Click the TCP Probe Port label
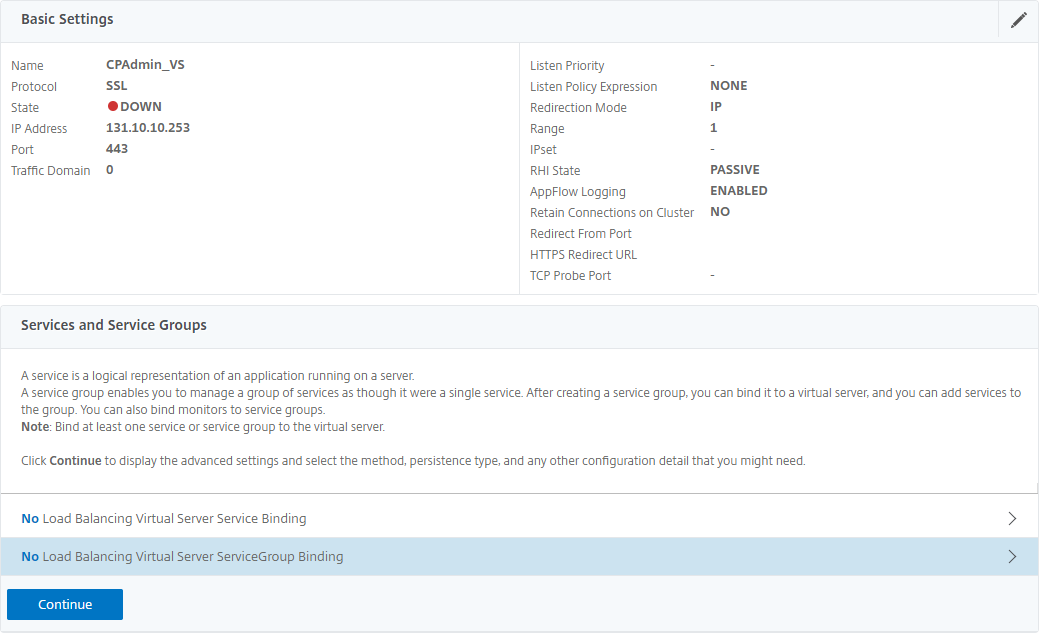The height and width of the screenshot is (634, 1041). (x=570, y=276)
